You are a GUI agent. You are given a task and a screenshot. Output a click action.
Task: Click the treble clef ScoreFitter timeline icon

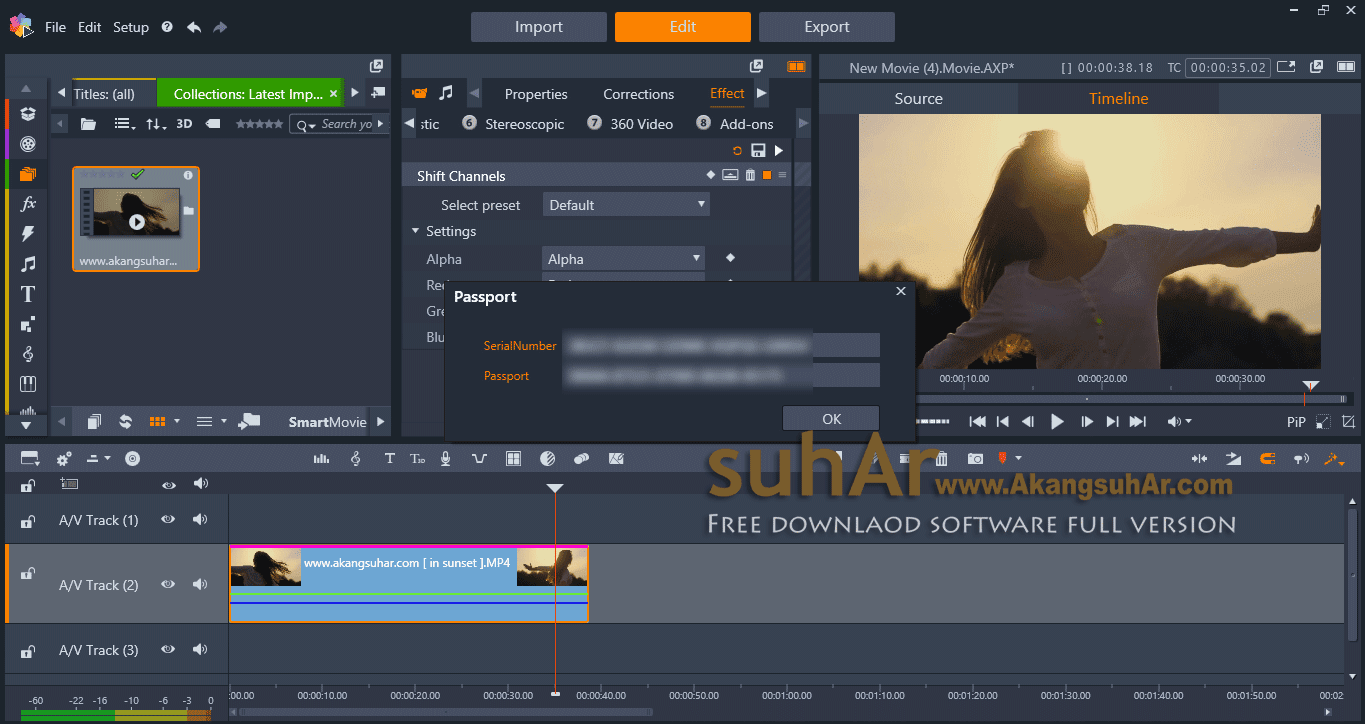coord(356,459)
